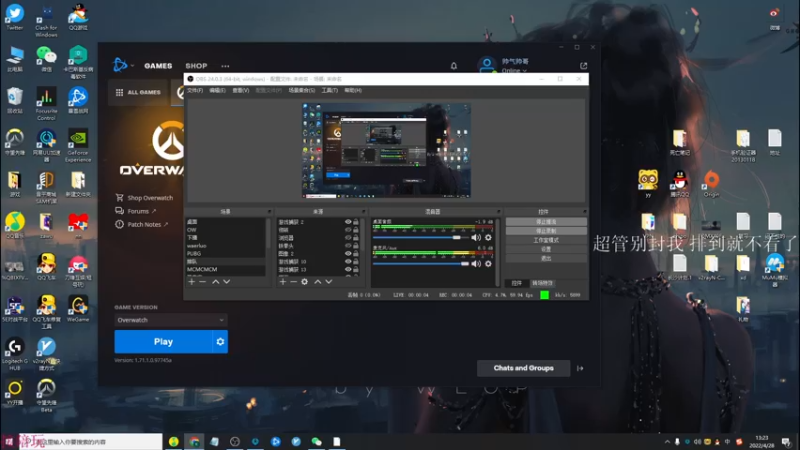Click the blue Play button
Viewport: 800px width, 450px height.
click(163, 342)
